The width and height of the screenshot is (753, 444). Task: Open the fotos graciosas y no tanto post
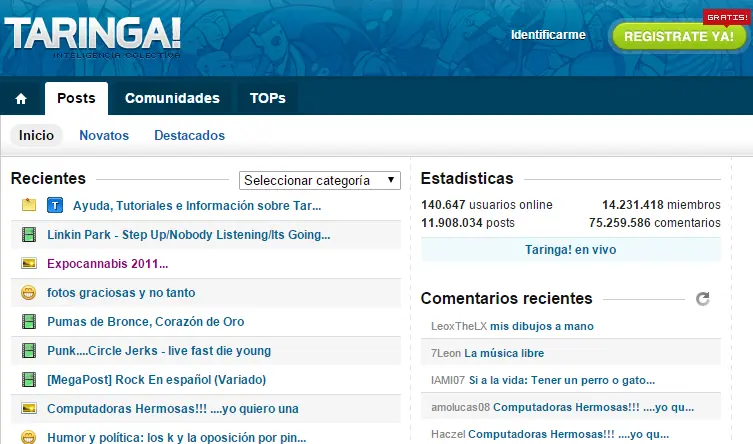tap(121, 293)
